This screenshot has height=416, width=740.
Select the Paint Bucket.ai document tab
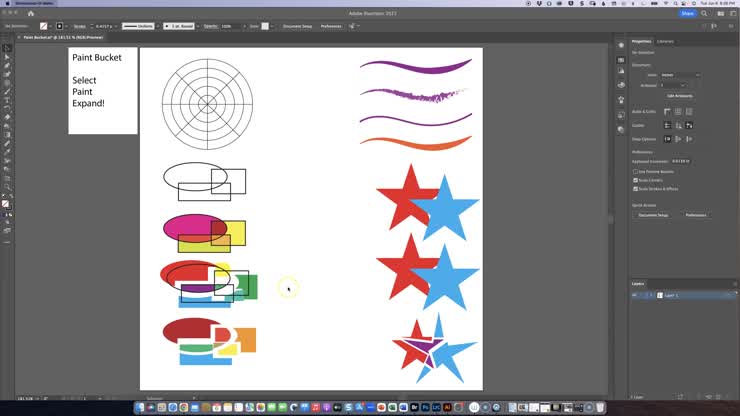tap(63, 37)
